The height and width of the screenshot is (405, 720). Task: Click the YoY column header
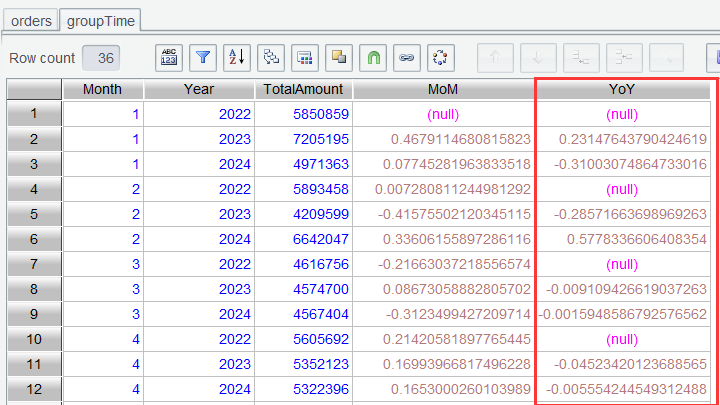point(622,89)
